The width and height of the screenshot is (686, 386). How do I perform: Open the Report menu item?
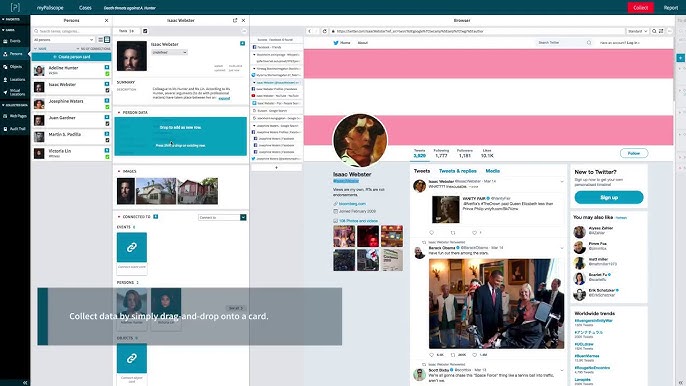pos(670,8)
